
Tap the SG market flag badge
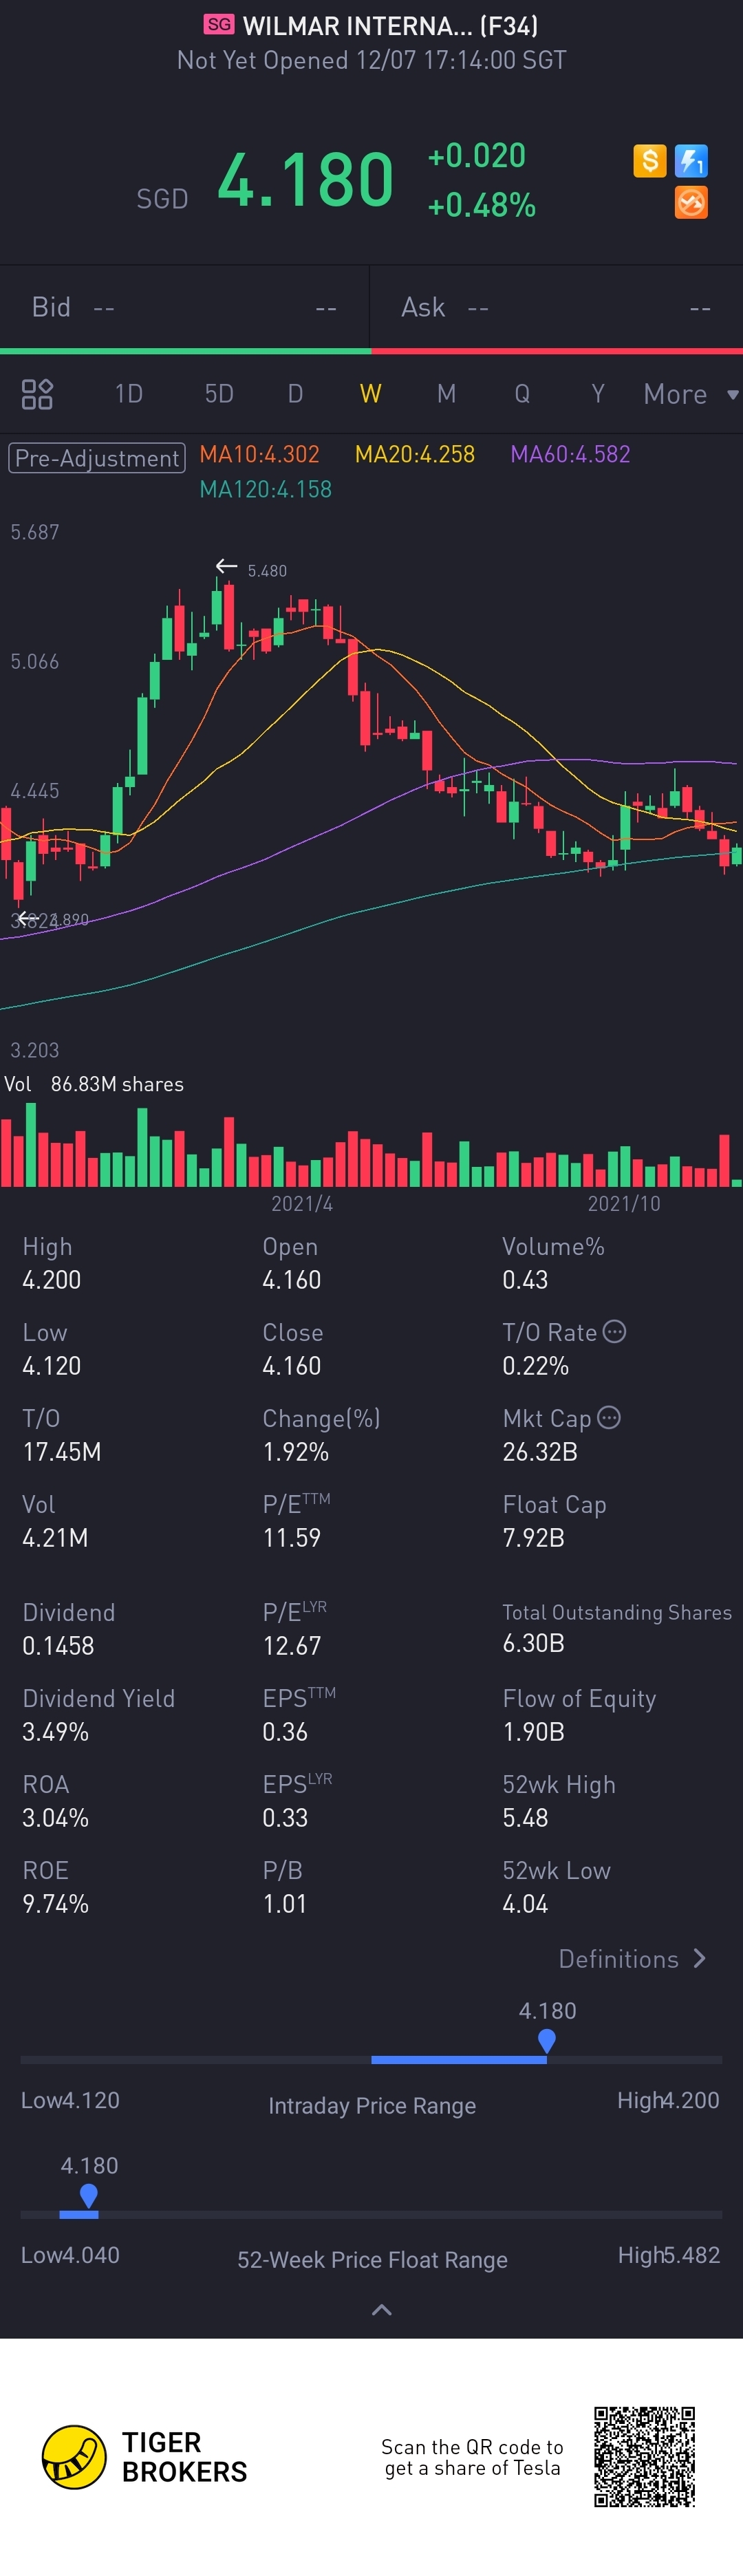(x=219, y=25)
